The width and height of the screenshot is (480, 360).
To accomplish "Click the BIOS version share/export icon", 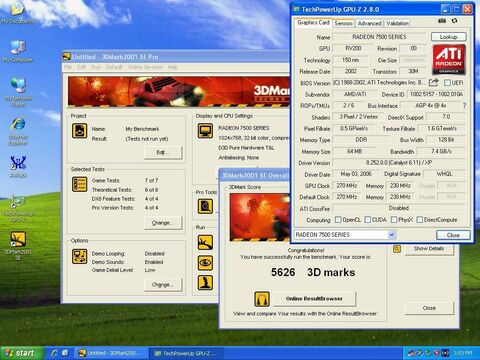I will (x=434, y=82).
